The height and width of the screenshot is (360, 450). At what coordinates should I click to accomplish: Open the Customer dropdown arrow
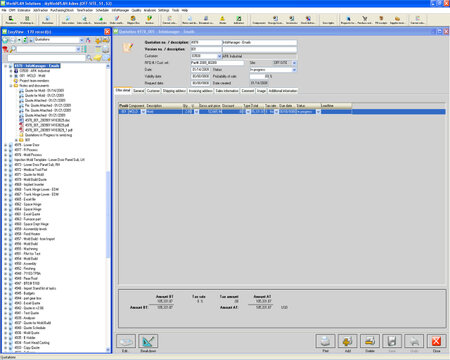point(219,56)
